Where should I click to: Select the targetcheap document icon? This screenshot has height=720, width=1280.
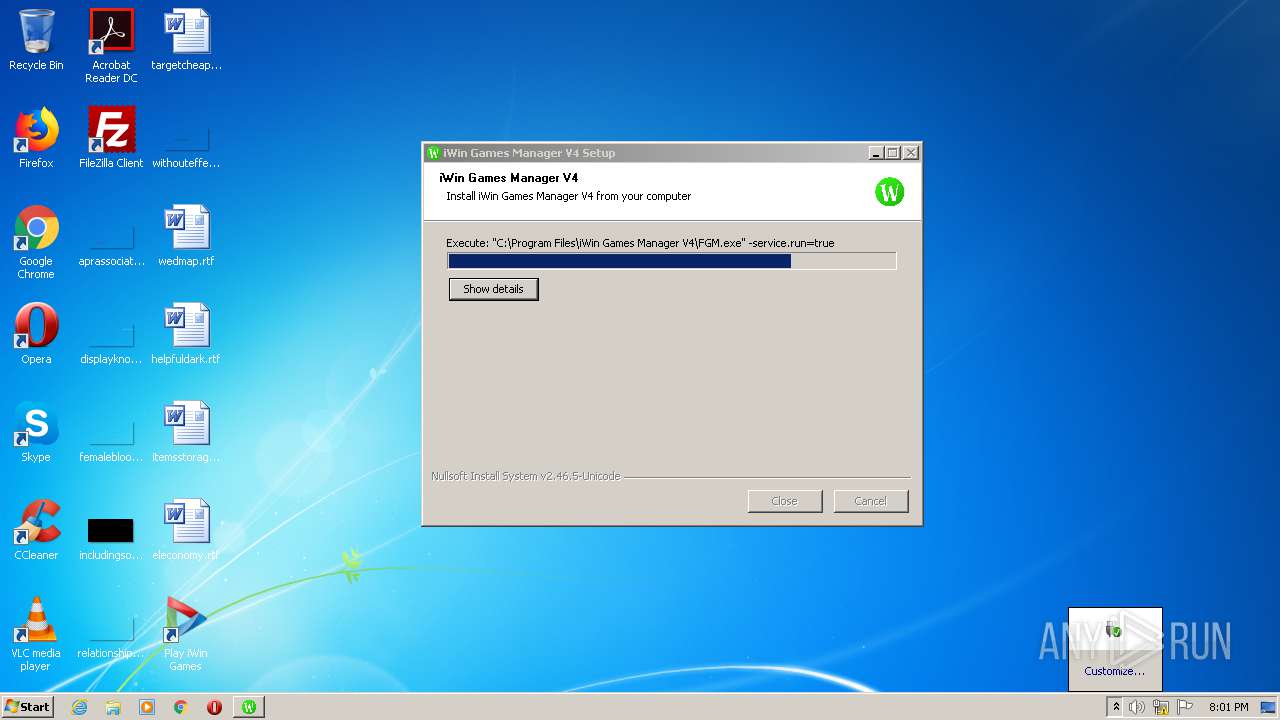186,40
